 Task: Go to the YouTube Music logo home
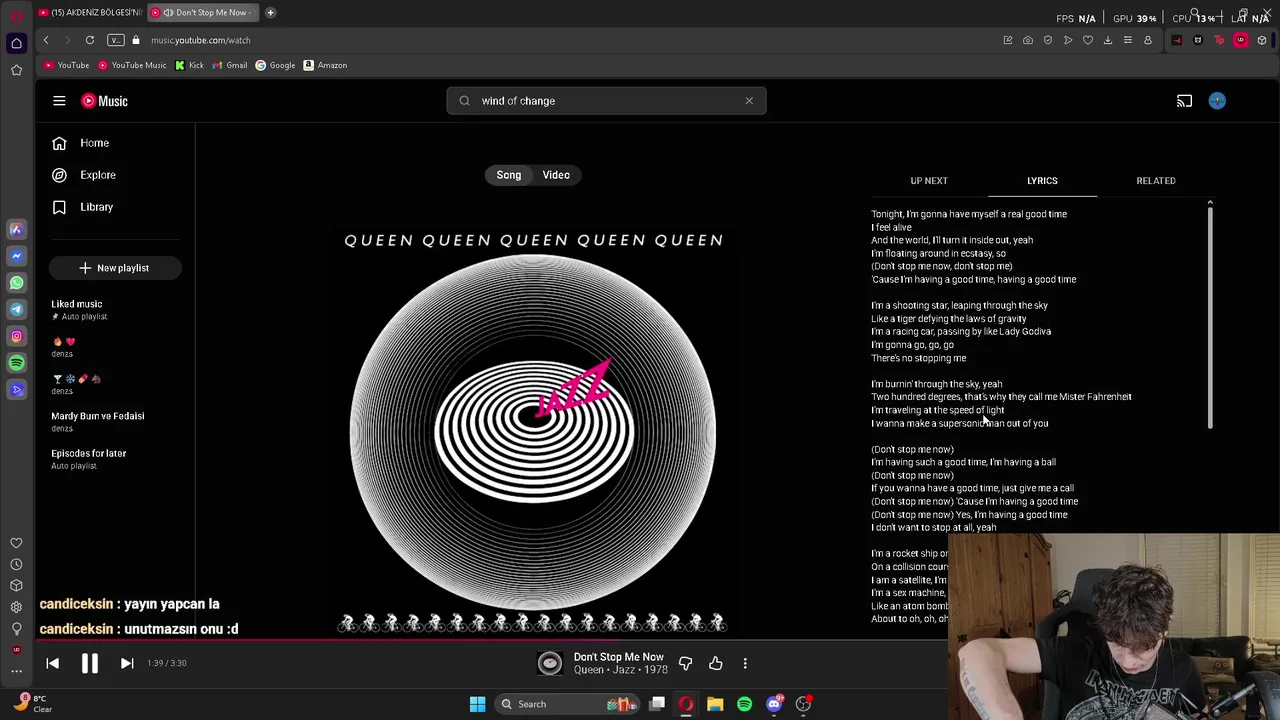[105, 101]
